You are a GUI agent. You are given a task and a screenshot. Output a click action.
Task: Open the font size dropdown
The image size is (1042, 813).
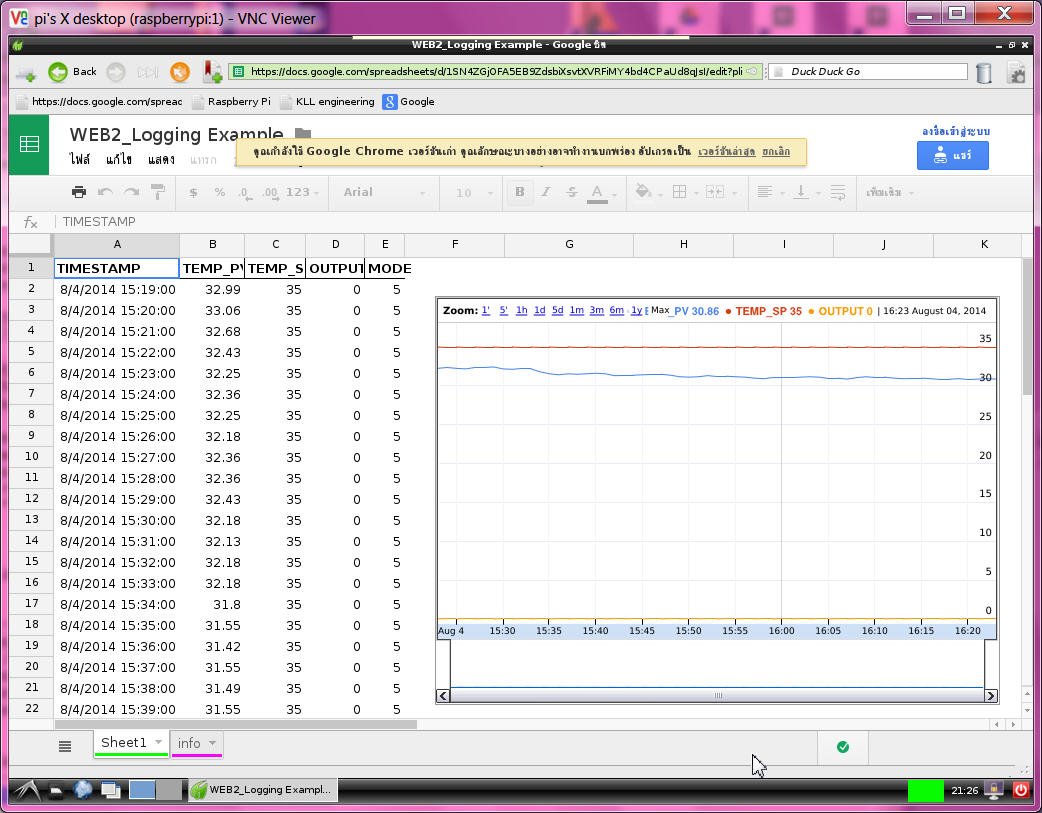click(x=471, y=192)
